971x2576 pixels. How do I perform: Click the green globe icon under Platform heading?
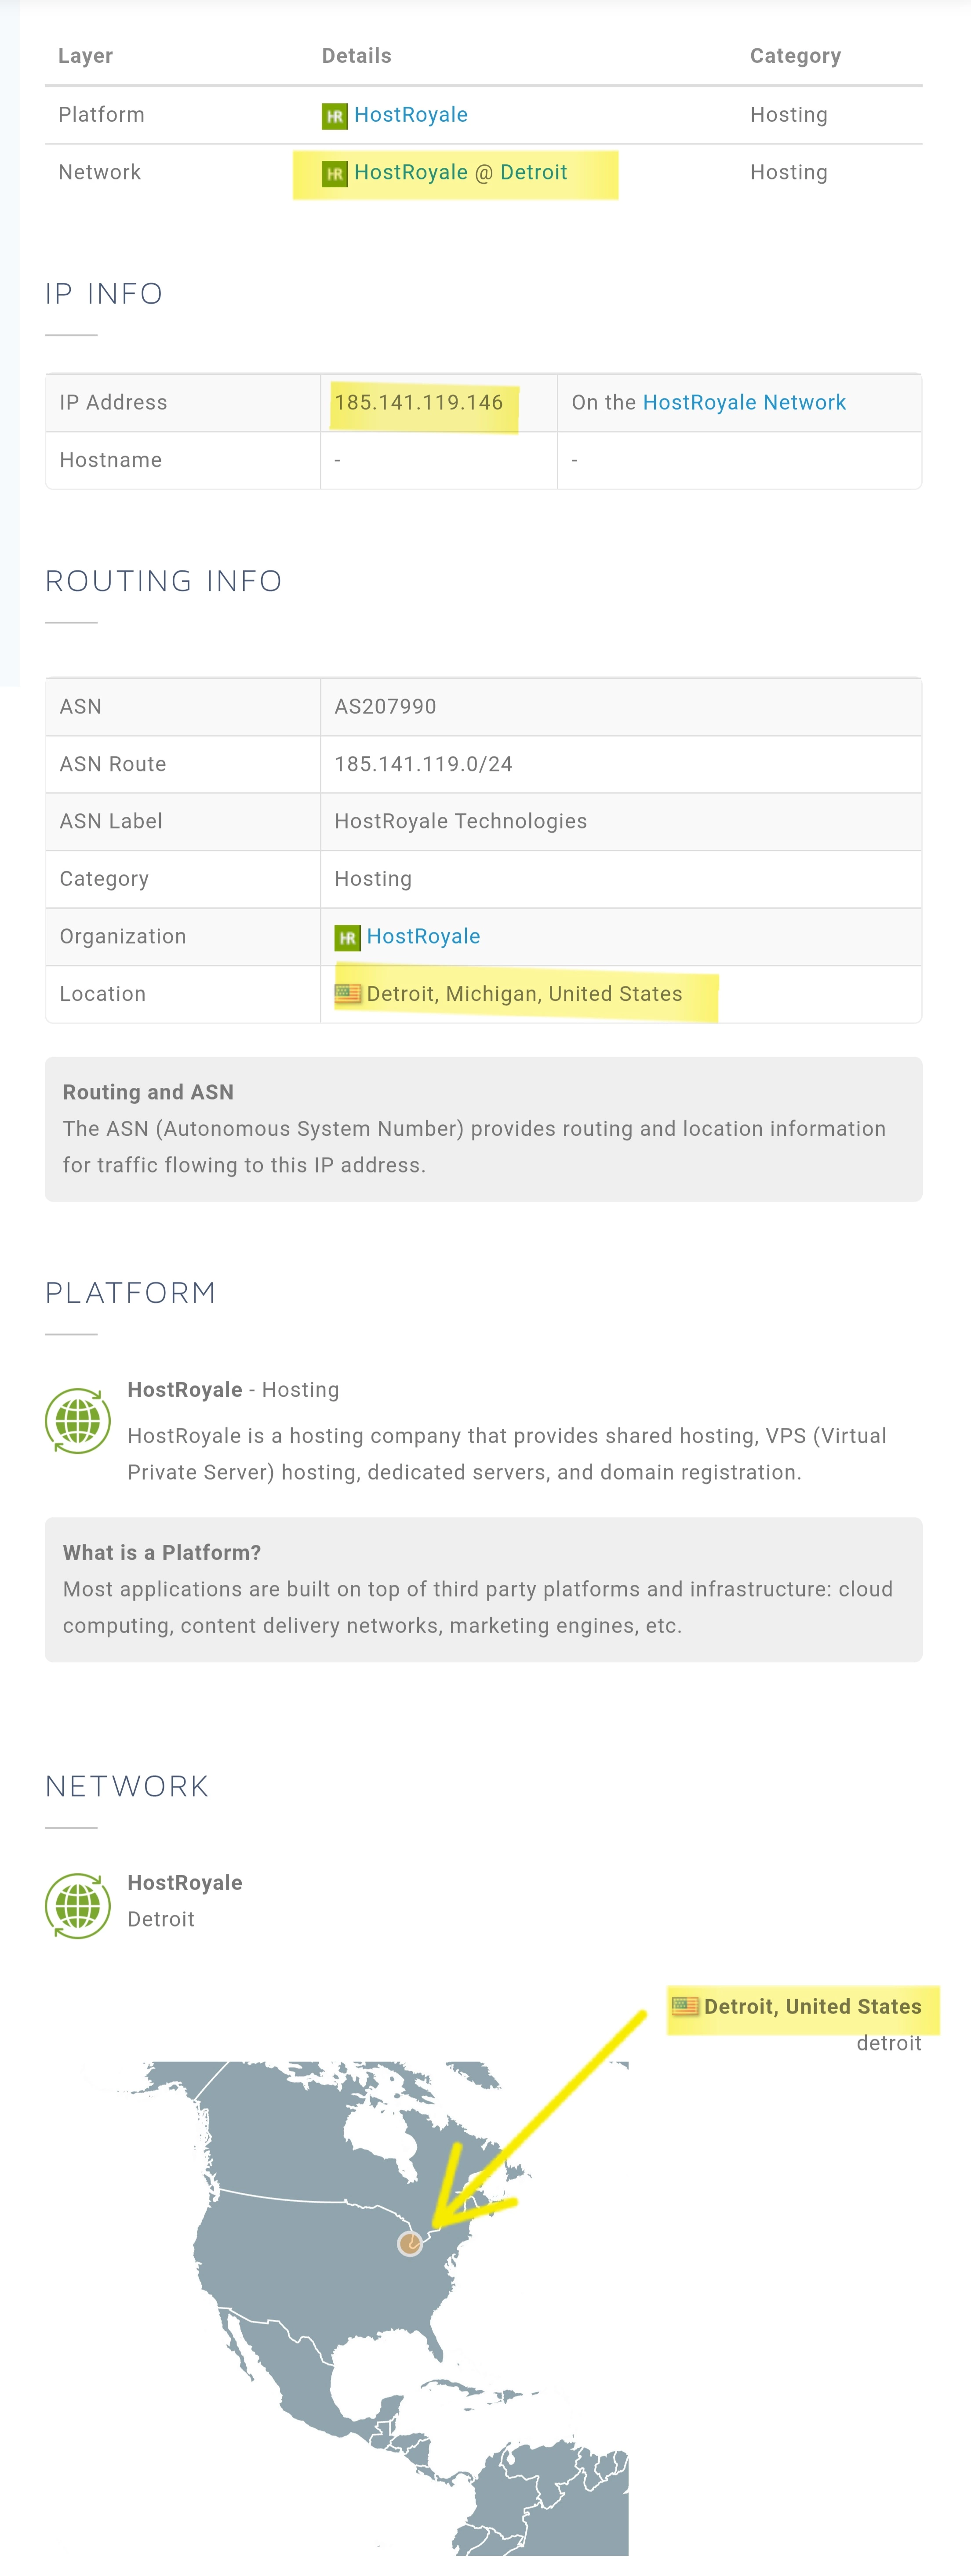pos(78,1420)
